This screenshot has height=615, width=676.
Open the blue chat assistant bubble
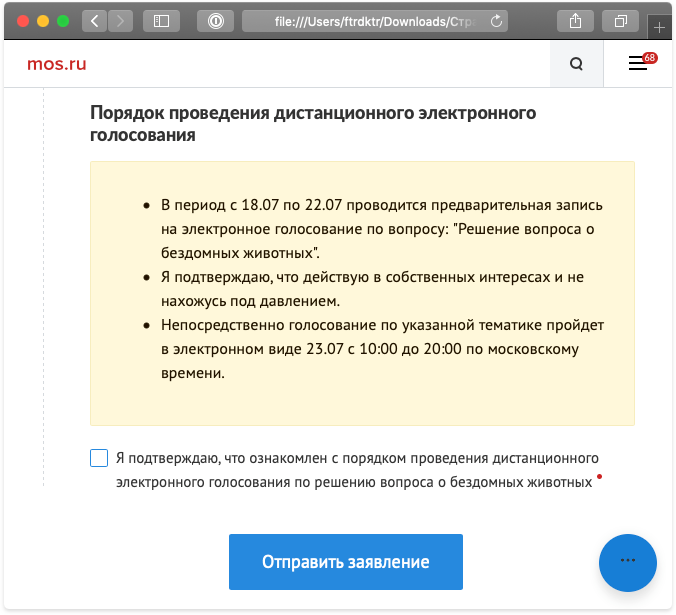point(627,563)
